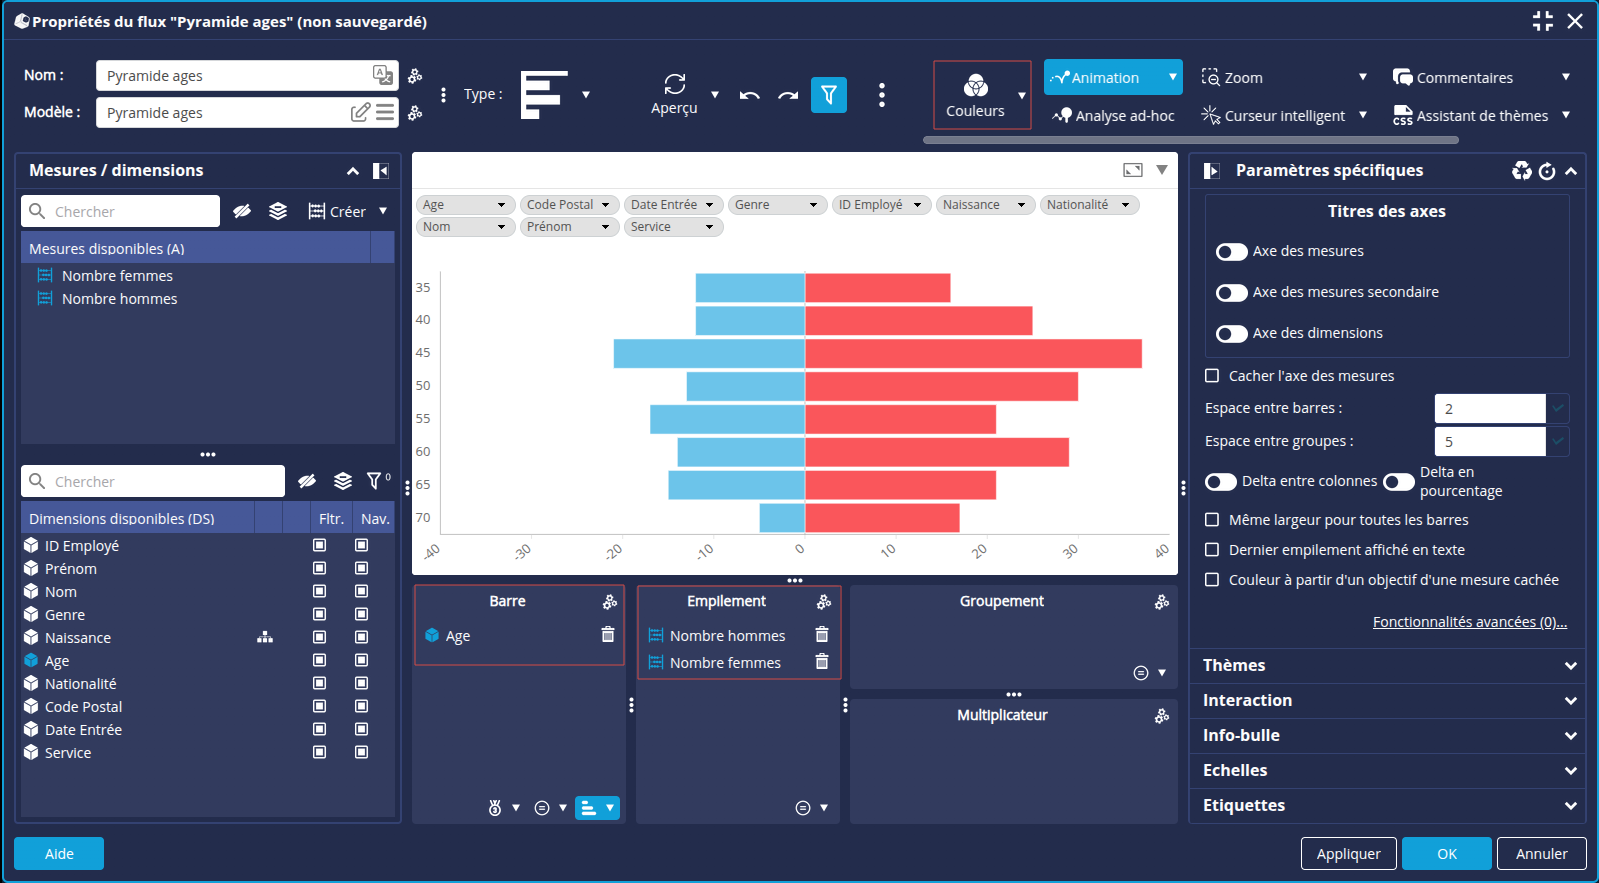Click the Espace entre barres field
Image resolution: width=1599 pixels, height=883 pixels.
click(1489, 408)
